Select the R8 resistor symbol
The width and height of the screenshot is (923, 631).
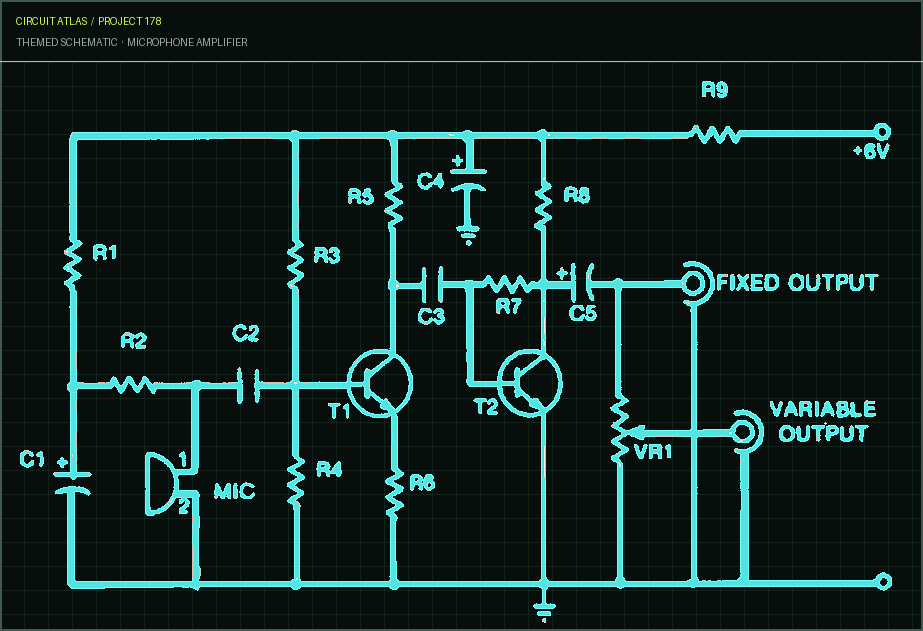pos(543,205)
